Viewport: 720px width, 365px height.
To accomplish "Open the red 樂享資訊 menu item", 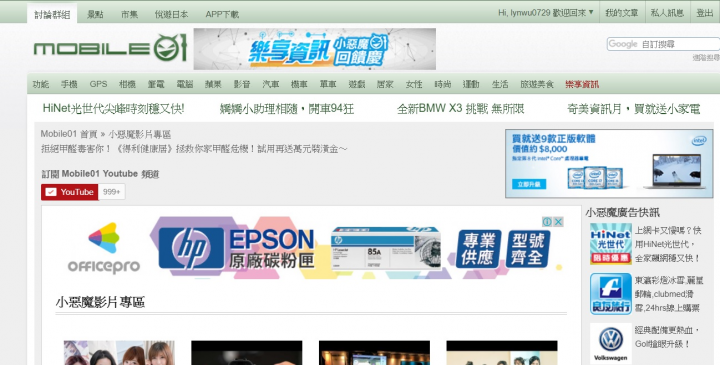I will pos(582,84).
